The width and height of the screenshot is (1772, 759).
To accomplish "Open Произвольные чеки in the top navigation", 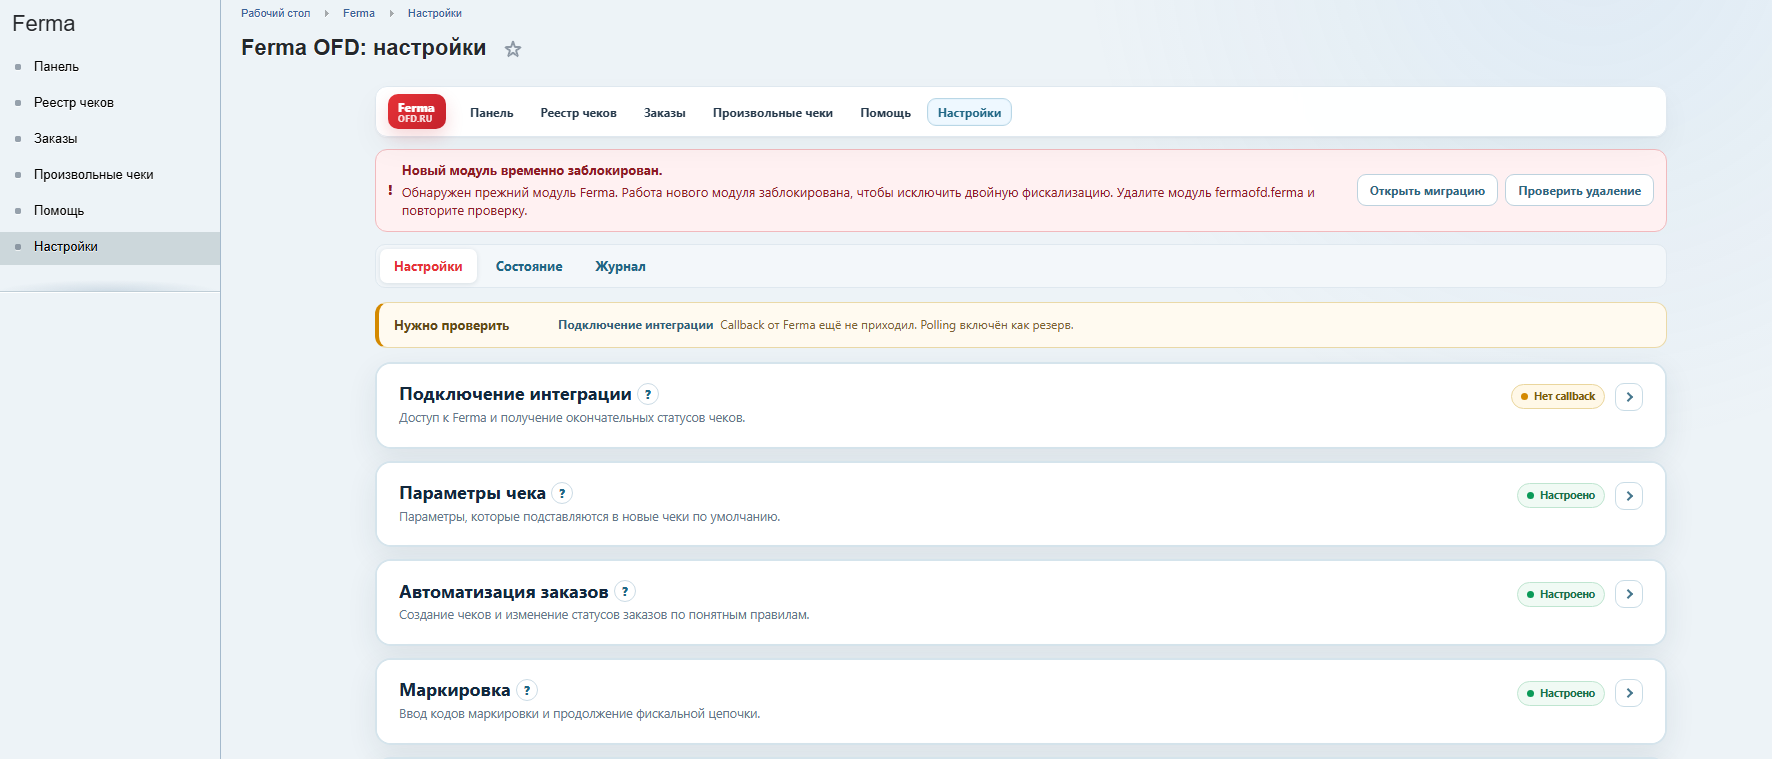I will pos(773,113).
